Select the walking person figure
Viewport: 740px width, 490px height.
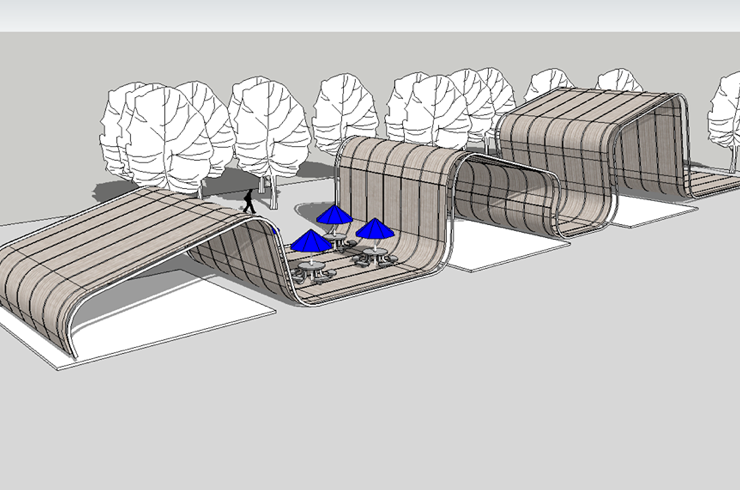[248, 201]
